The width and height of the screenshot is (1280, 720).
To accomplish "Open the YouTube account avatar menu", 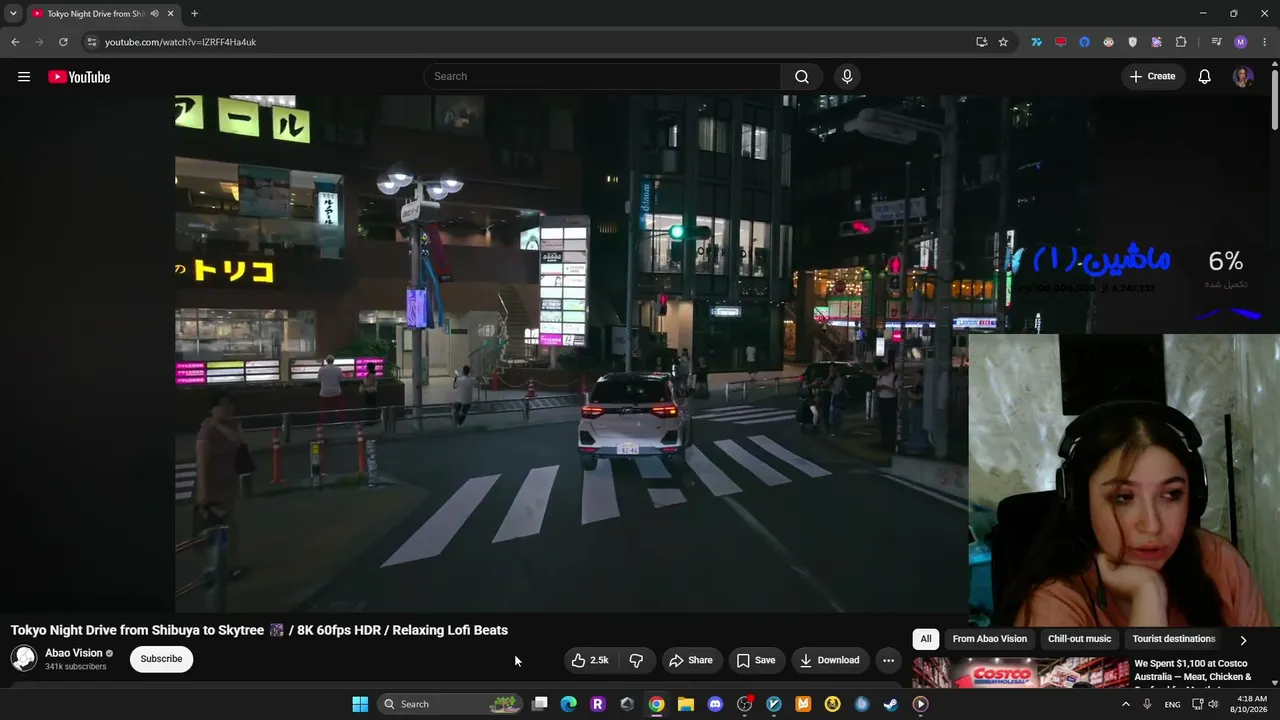I will point(1243,77).
